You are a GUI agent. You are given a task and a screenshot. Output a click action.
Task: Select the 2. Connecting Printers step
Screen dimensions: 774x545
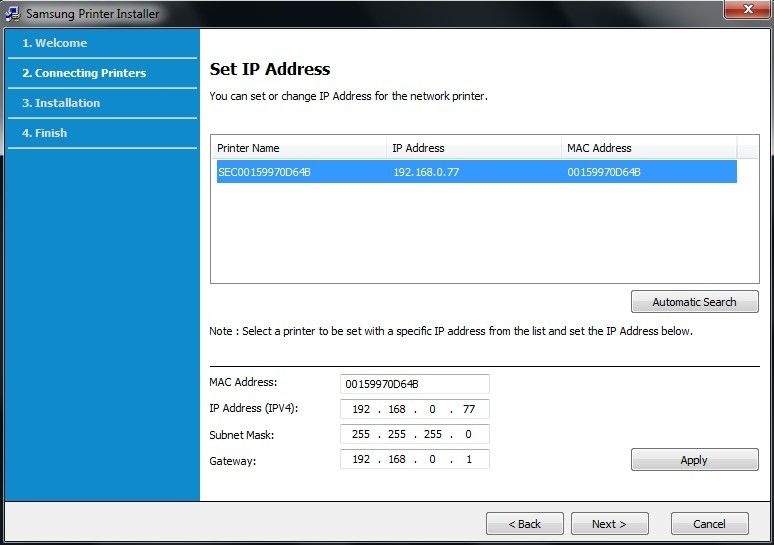click(x=84, y=73)
